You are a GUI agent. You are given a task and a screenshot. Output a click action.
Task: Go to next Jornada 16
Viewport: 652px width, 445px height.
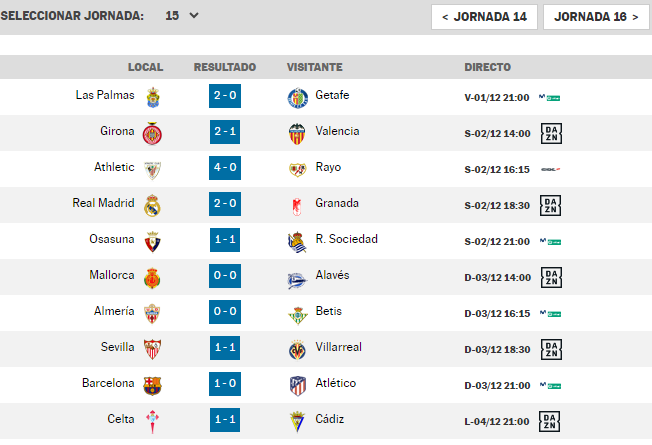(596, 17)
